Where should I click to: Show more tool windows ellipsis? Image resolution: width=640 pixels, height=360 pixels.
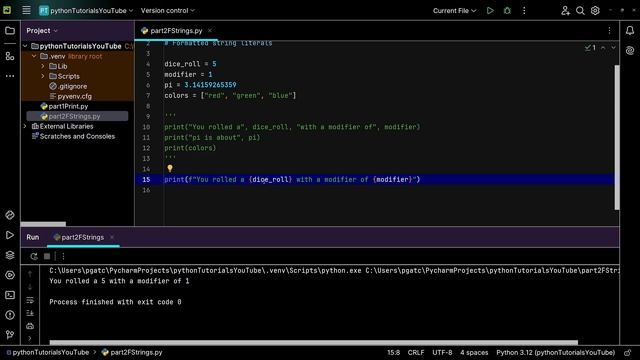click(x=10, y=76)
